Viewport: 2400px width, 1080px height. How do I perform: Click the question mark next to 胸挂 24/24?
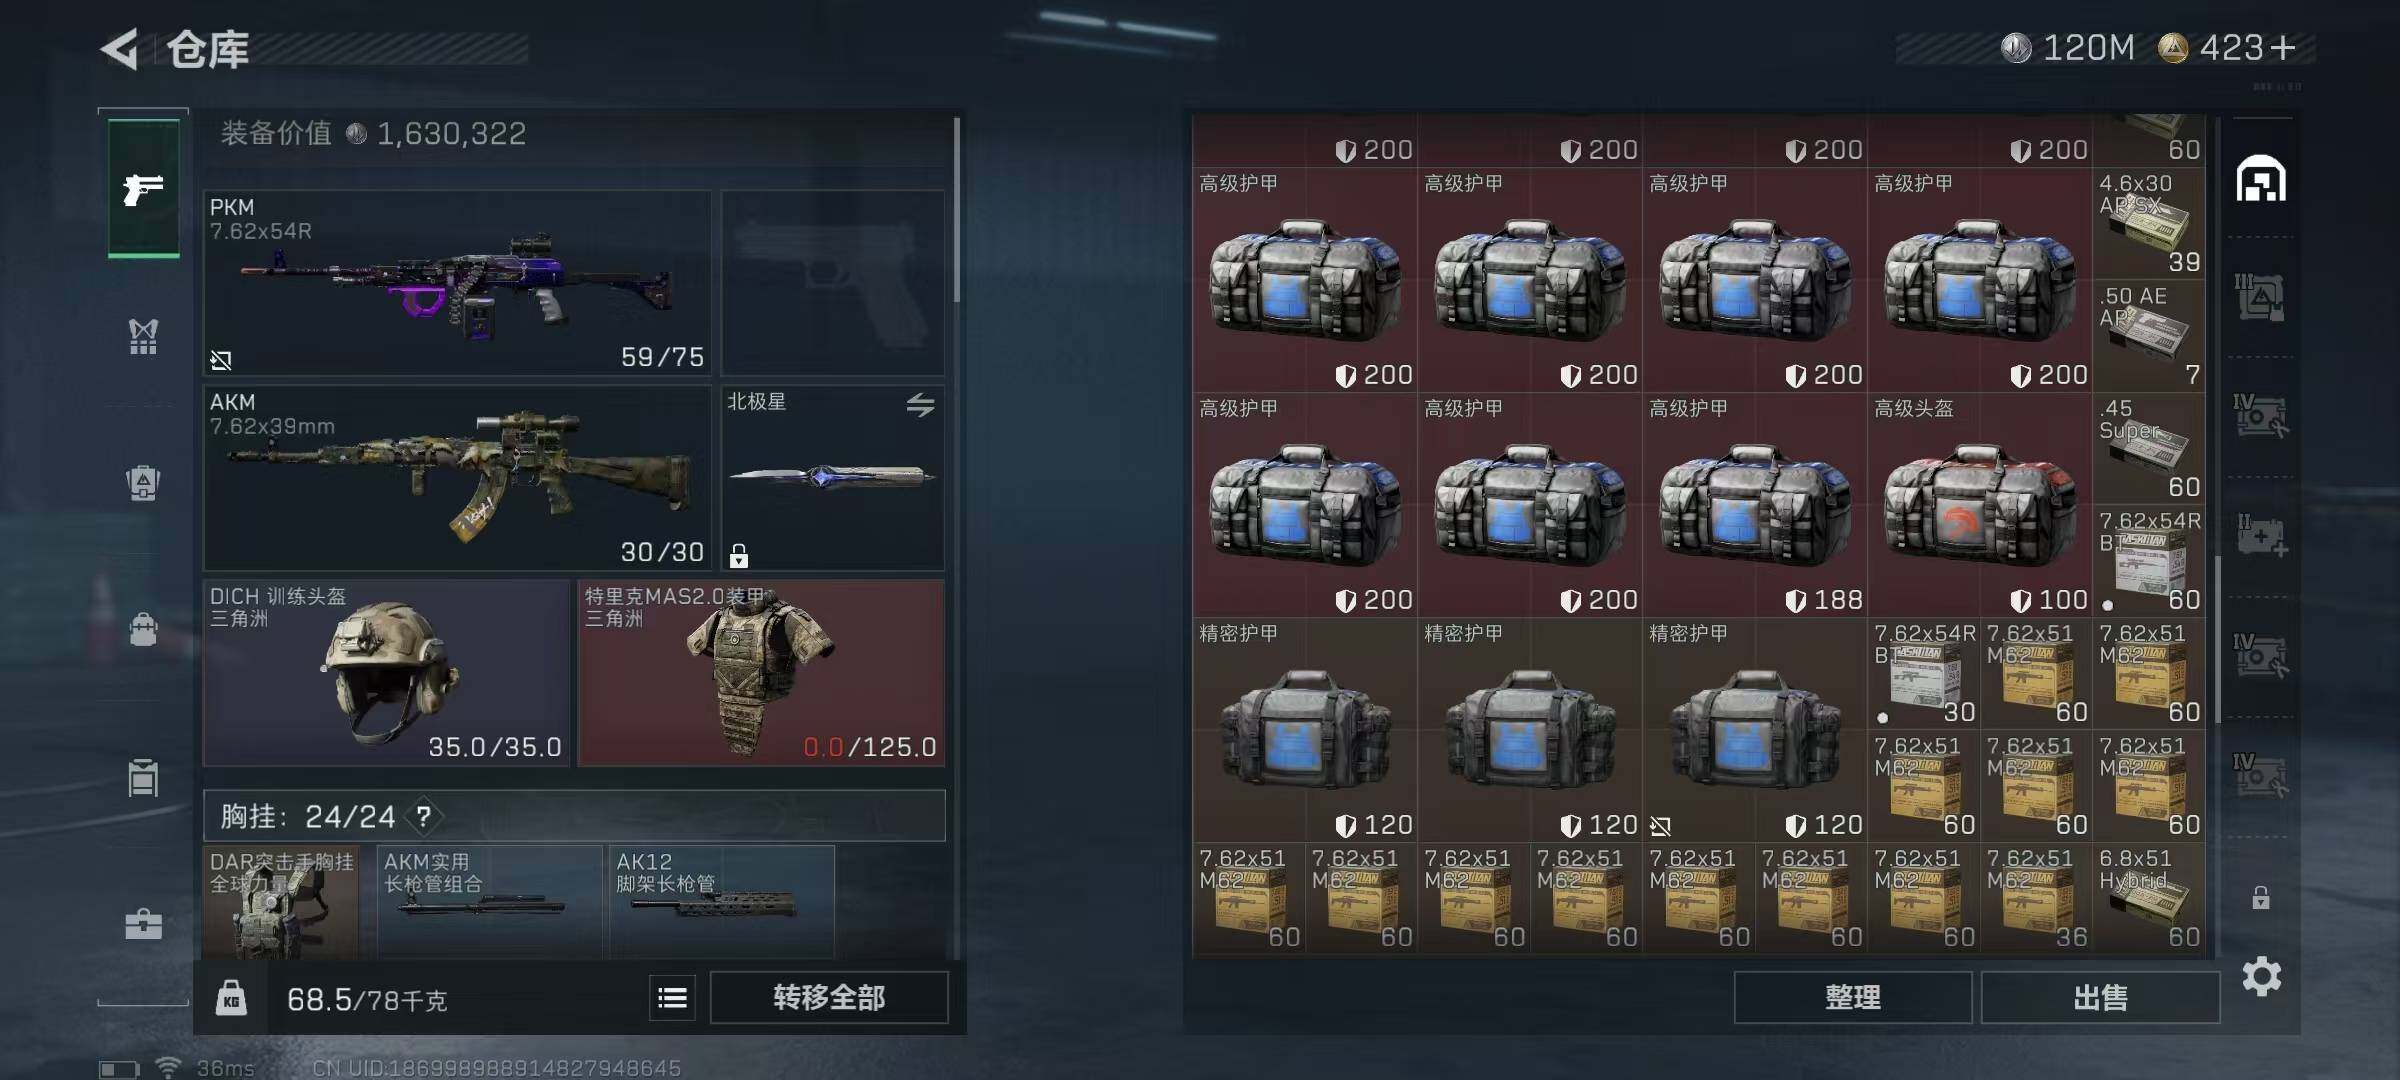[x=424, y=816]
